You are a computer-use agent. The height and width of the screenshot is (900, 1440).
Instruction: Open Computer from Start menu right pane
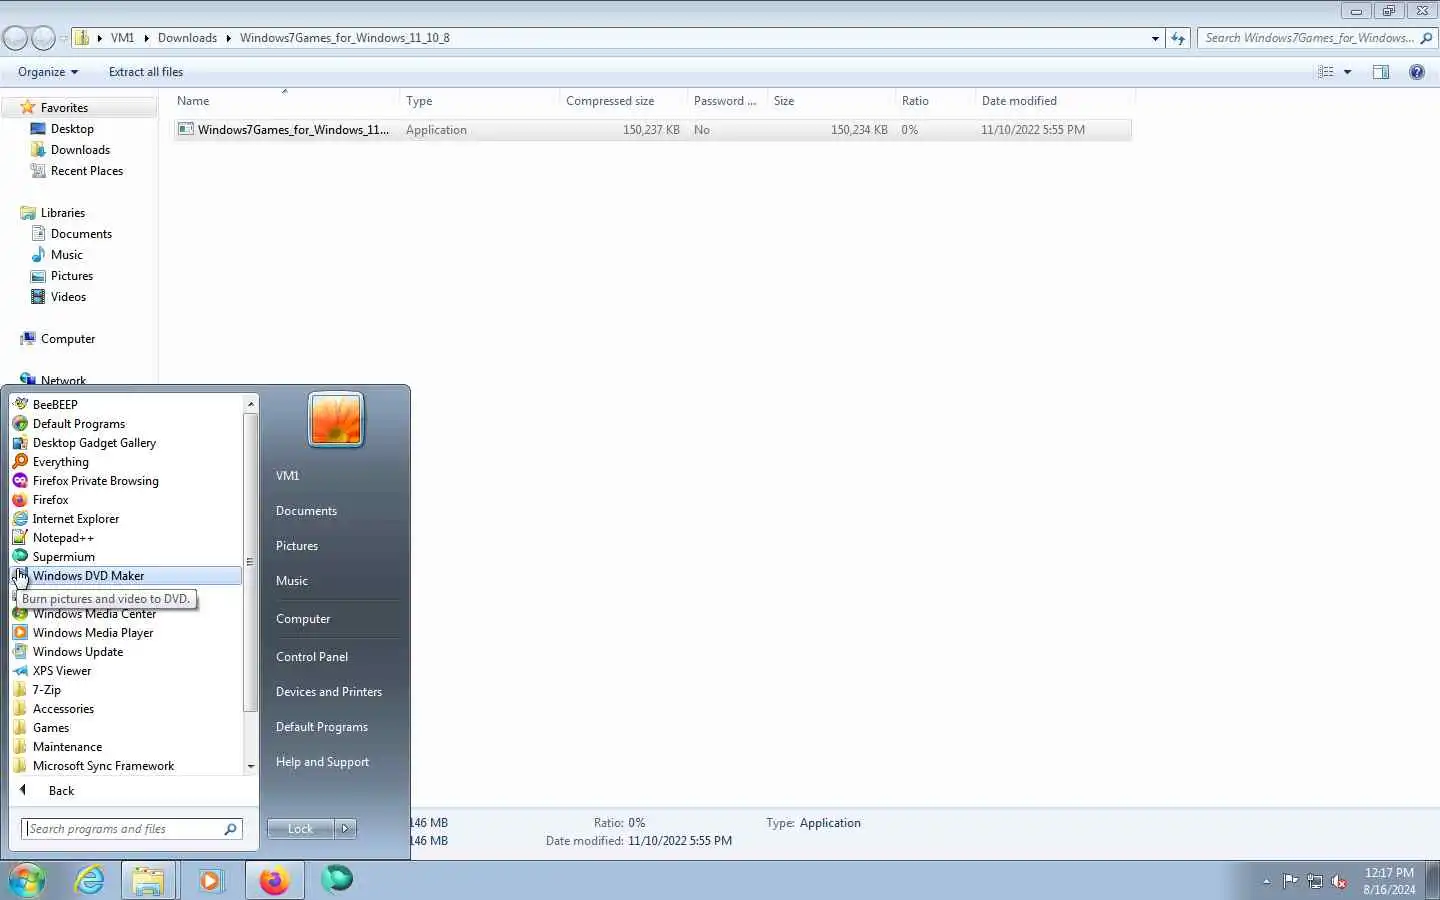click(303, 618)
